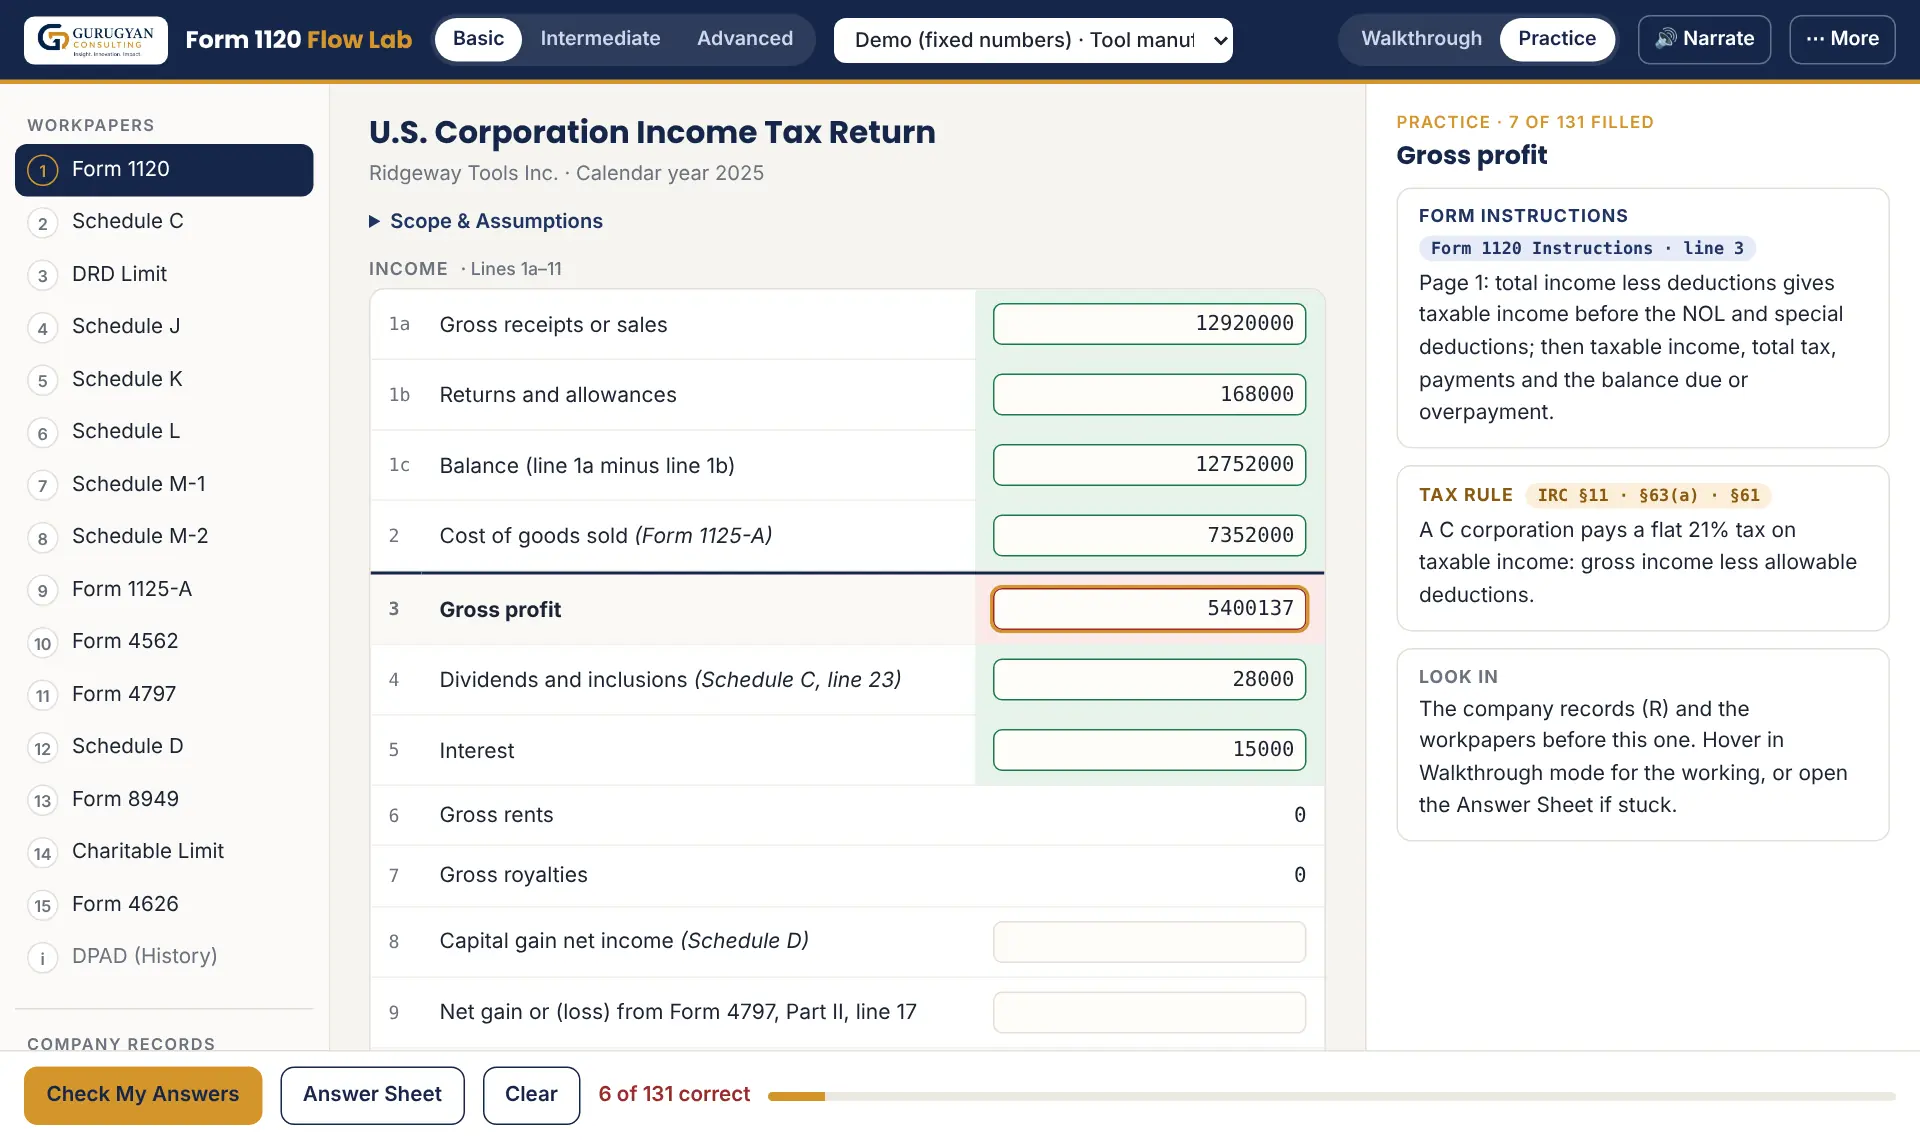Click the Gross profit input field
Screen dimensions: 1920x1140
tap(1149, 609)
